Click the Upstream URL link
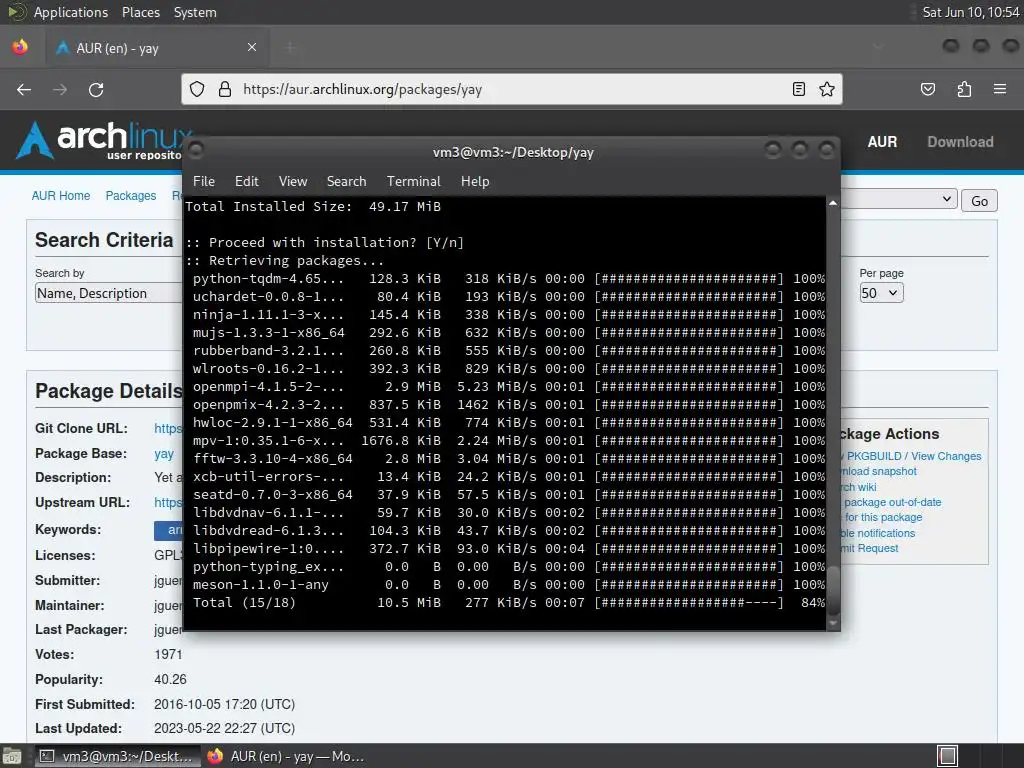Screen dimensions: 1024x768 168,502
